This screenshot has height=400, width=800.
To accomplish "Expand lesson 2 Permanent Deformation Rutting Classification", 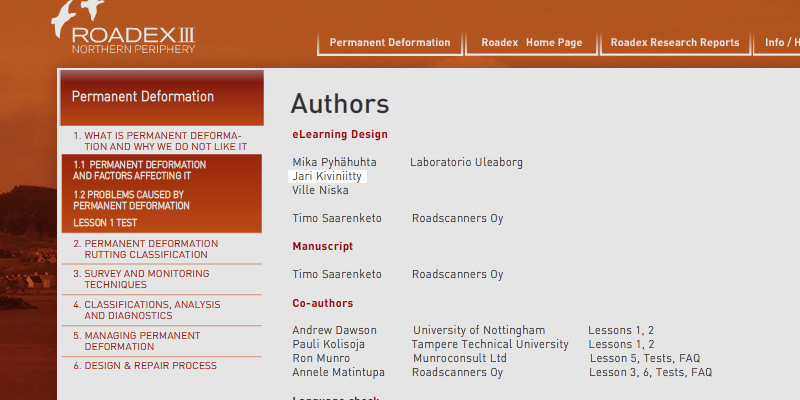I will (145, 249).
